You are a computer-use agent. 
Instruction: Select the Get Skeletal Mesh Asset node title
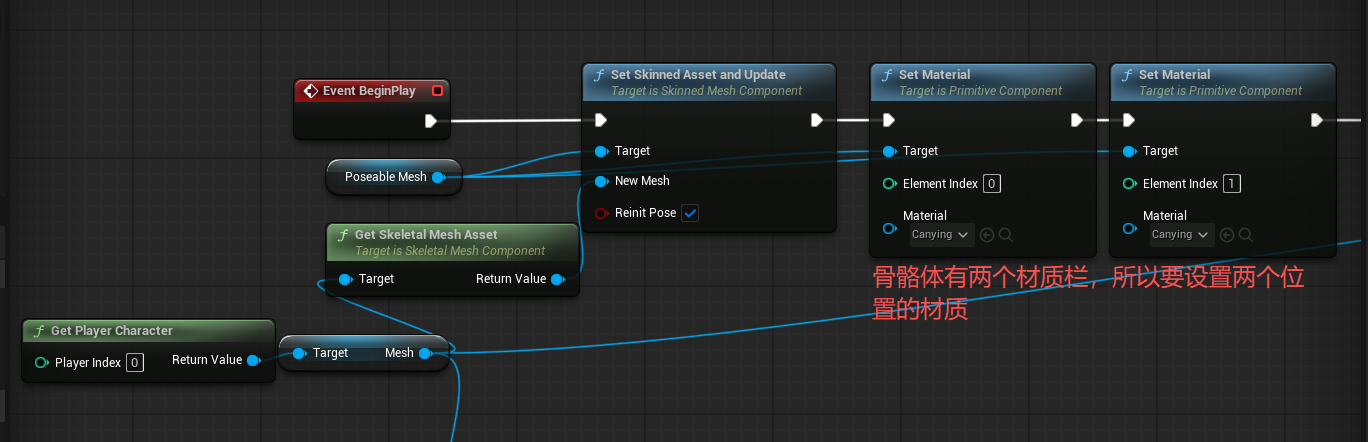click(x=426, y=235)
